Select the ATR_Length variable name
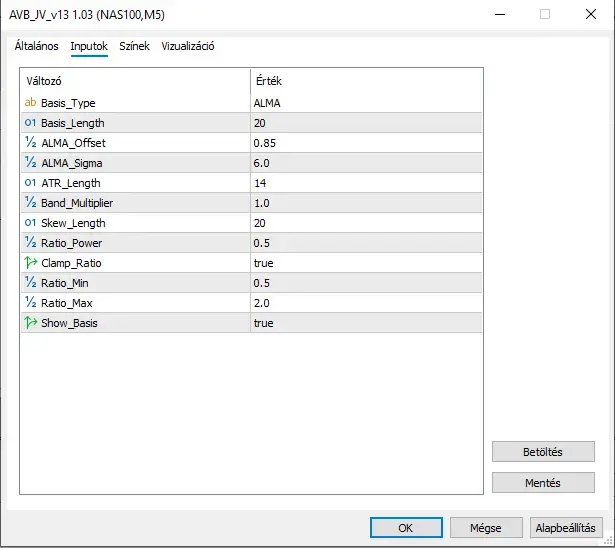Viewport: 615px width, 548px height. [x=71, y=183]
